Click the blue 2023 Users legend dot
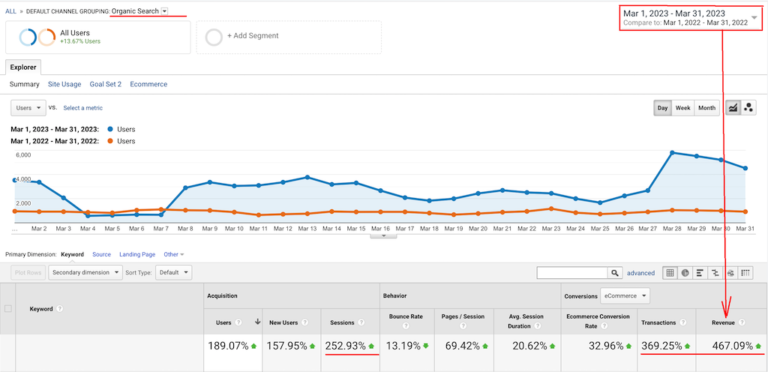768x372 pixels. [110, 129]
